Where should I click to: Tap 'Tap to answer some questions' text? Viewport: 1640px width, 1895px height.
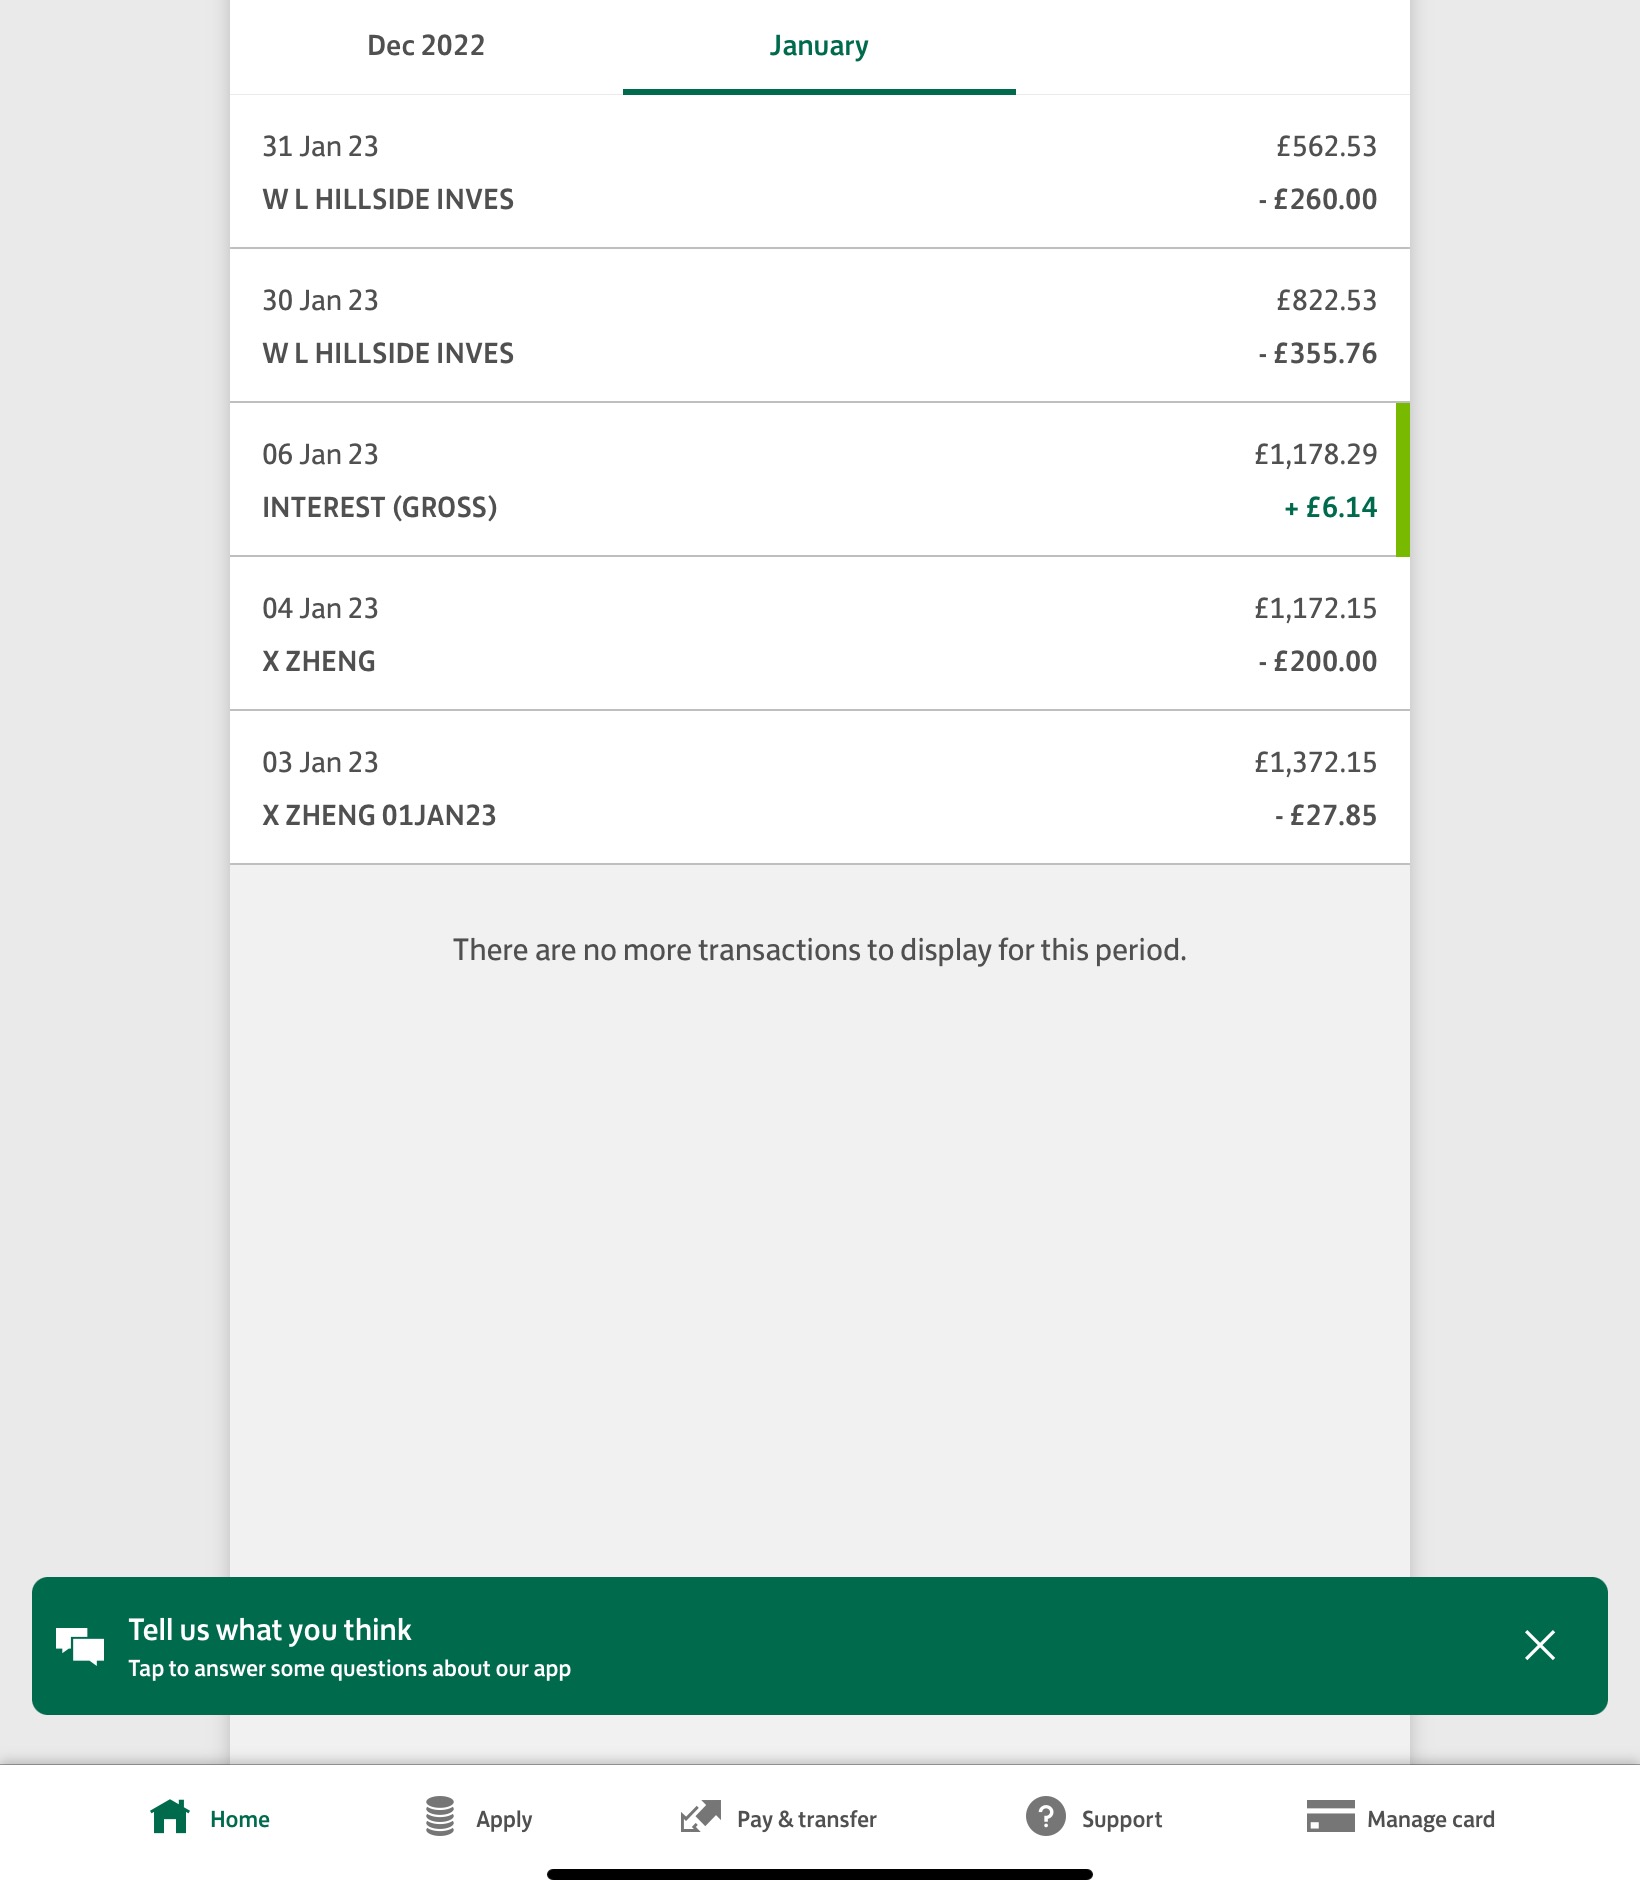349,1668
